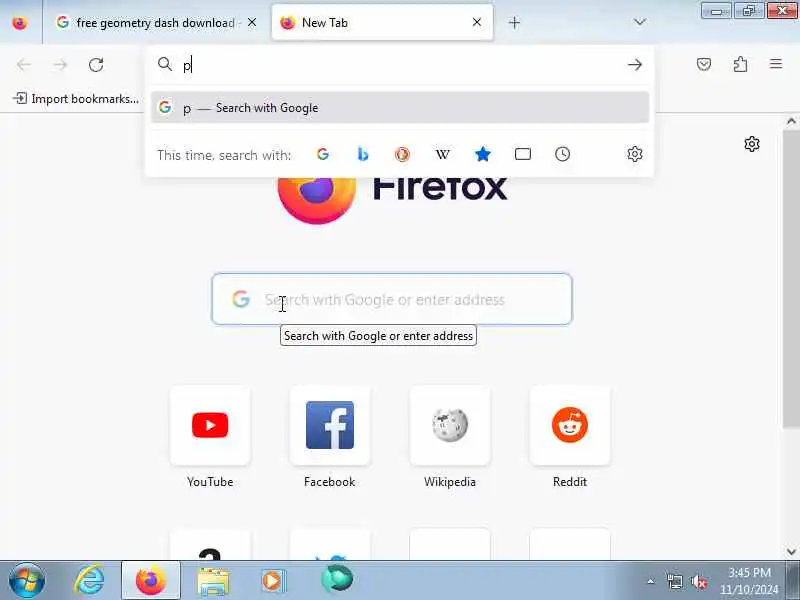800x600 pixels.
Task: Open a new tab with the plus button
Action: (514, 22)
